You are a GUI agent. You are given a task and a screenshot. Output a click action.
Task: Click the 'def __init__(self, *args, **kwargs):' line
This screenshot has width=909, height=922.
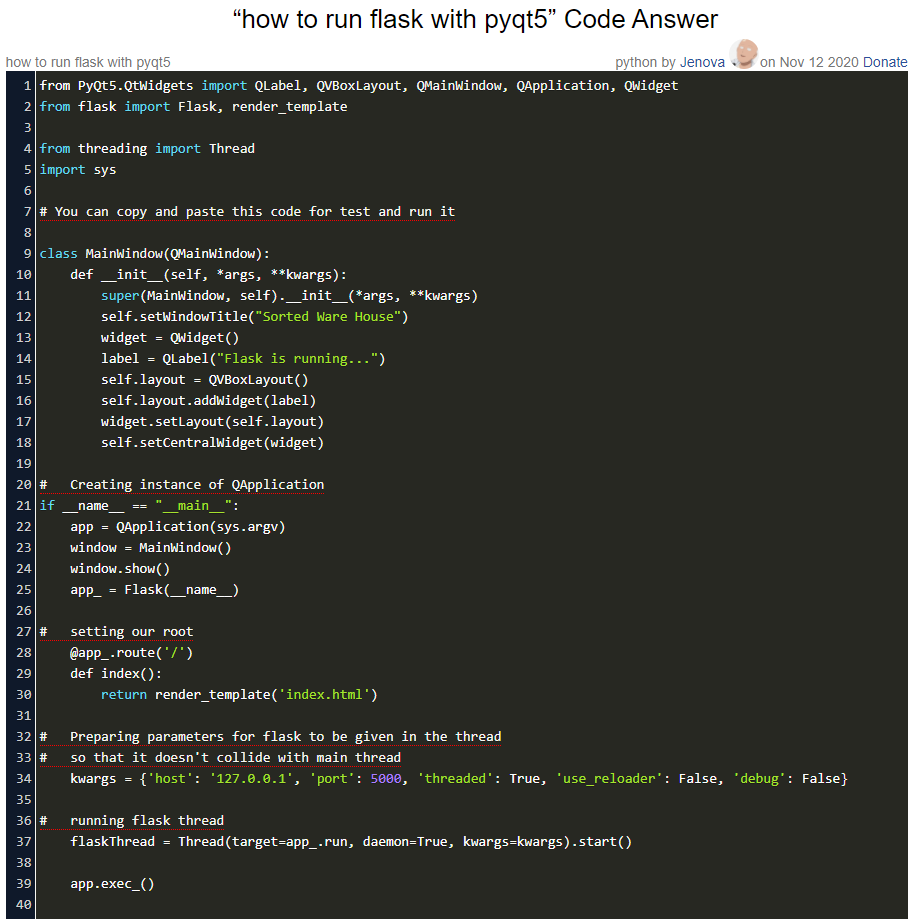209,275
